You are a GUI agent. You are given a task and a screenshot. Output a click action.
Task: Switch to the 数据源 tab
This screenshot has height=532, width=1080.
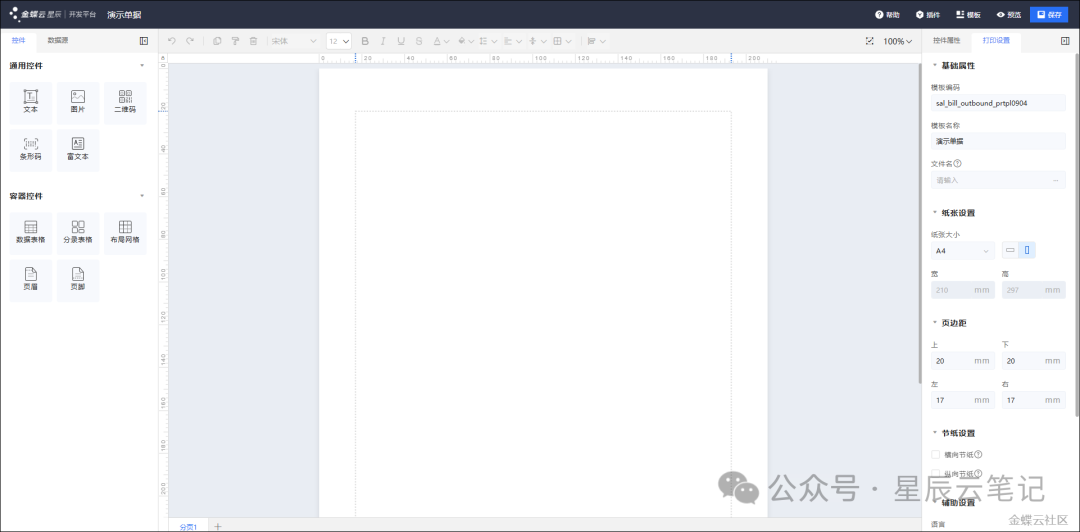[58, 40]
